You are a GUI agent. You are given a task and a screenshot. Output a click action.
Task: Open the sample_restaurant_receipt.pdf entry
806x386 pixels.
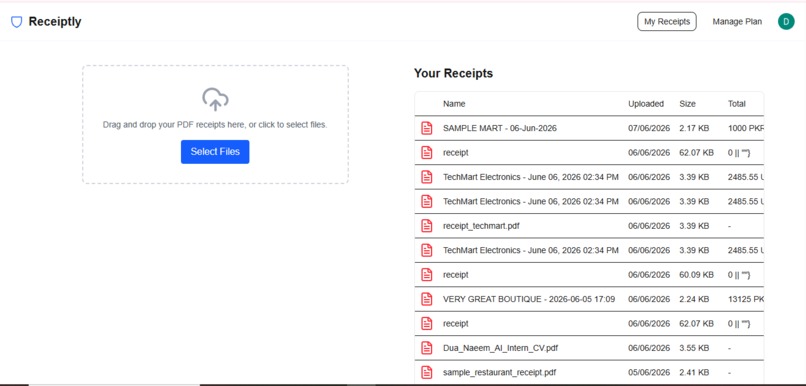click(499, 372)
